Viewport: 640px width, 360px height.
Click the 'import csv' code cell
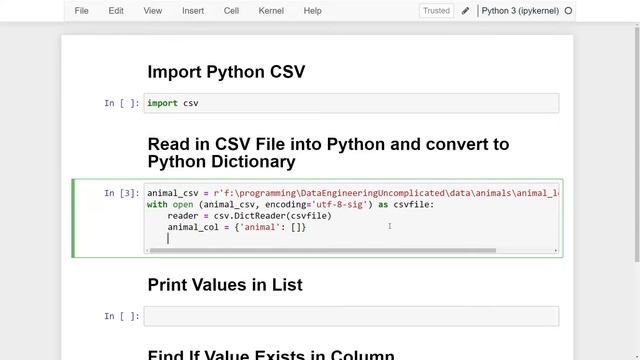tap(351, 103)
